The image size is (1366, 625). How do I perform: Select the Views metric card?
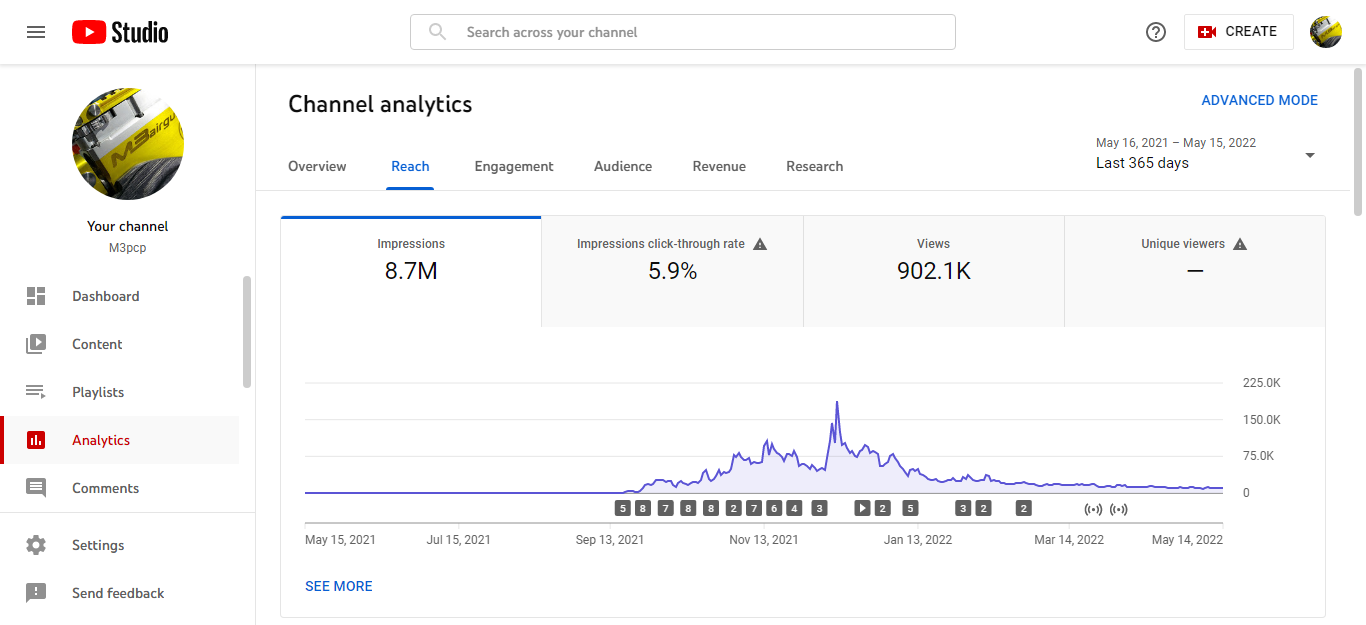point(933,260)
